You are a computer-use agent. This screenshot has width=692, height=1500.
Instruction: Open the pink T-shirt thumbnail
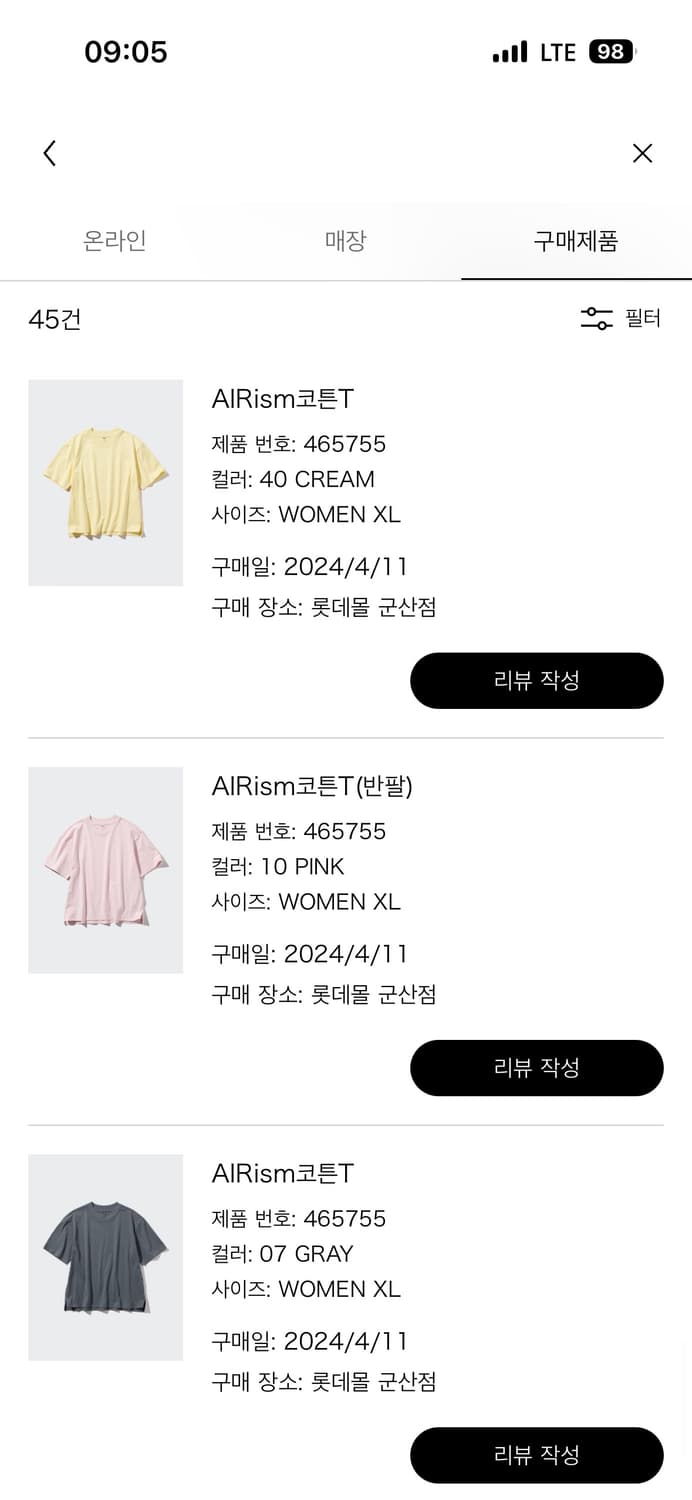pyautogui.click(x=106, y=870)
